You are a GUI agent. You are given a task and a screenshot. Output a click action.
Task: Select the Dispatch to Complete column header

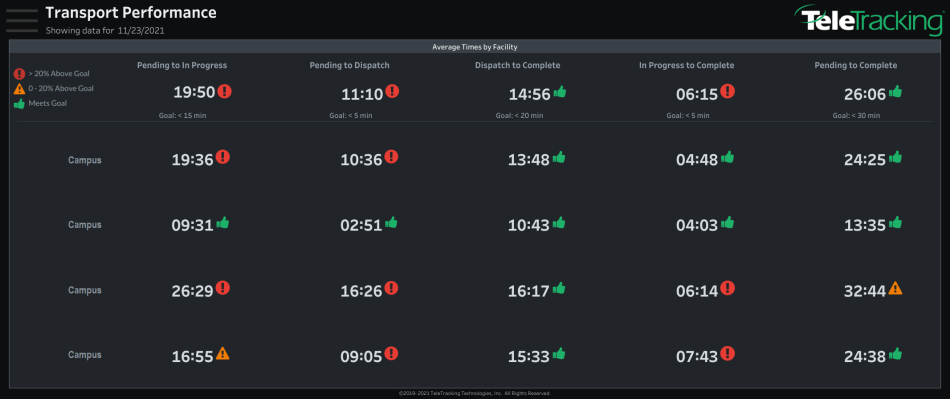point(517,65)
